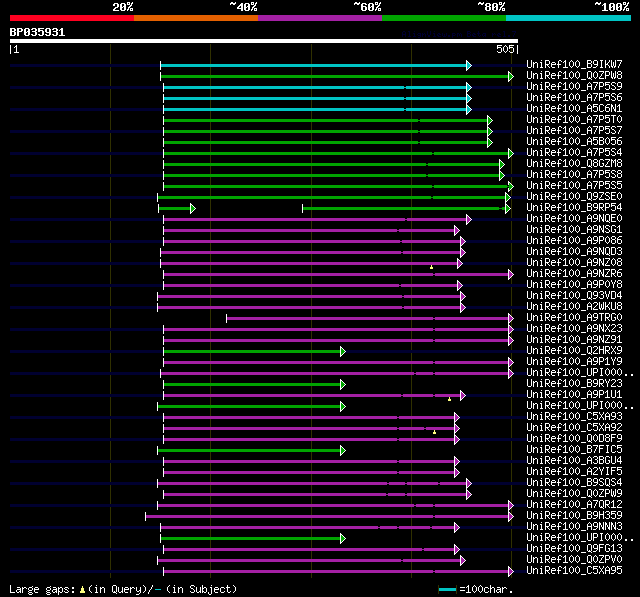The height and width of the screenshot is (597, 640).
Task: Click the arrowhead on UniRef100_A9TRG0 row
Action: pos(511,318)
